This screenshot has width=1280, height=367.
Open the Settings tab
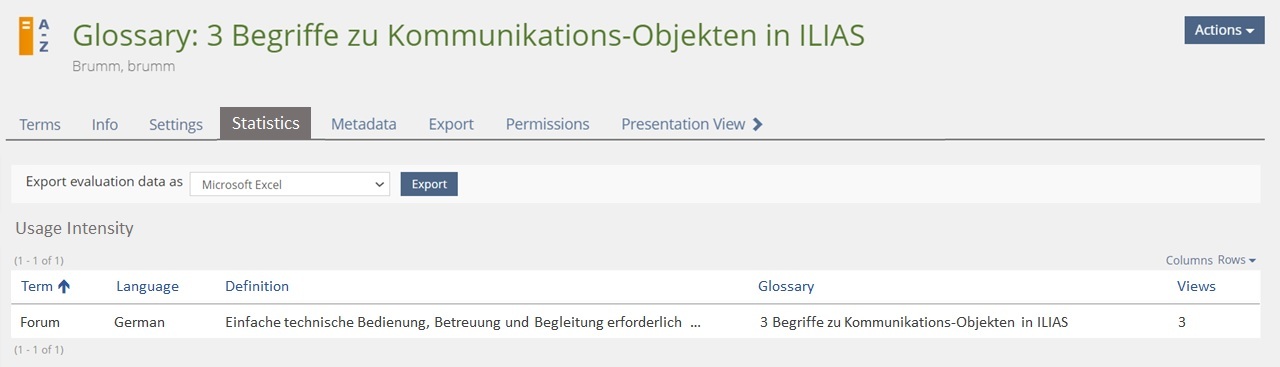click(176, 124)
